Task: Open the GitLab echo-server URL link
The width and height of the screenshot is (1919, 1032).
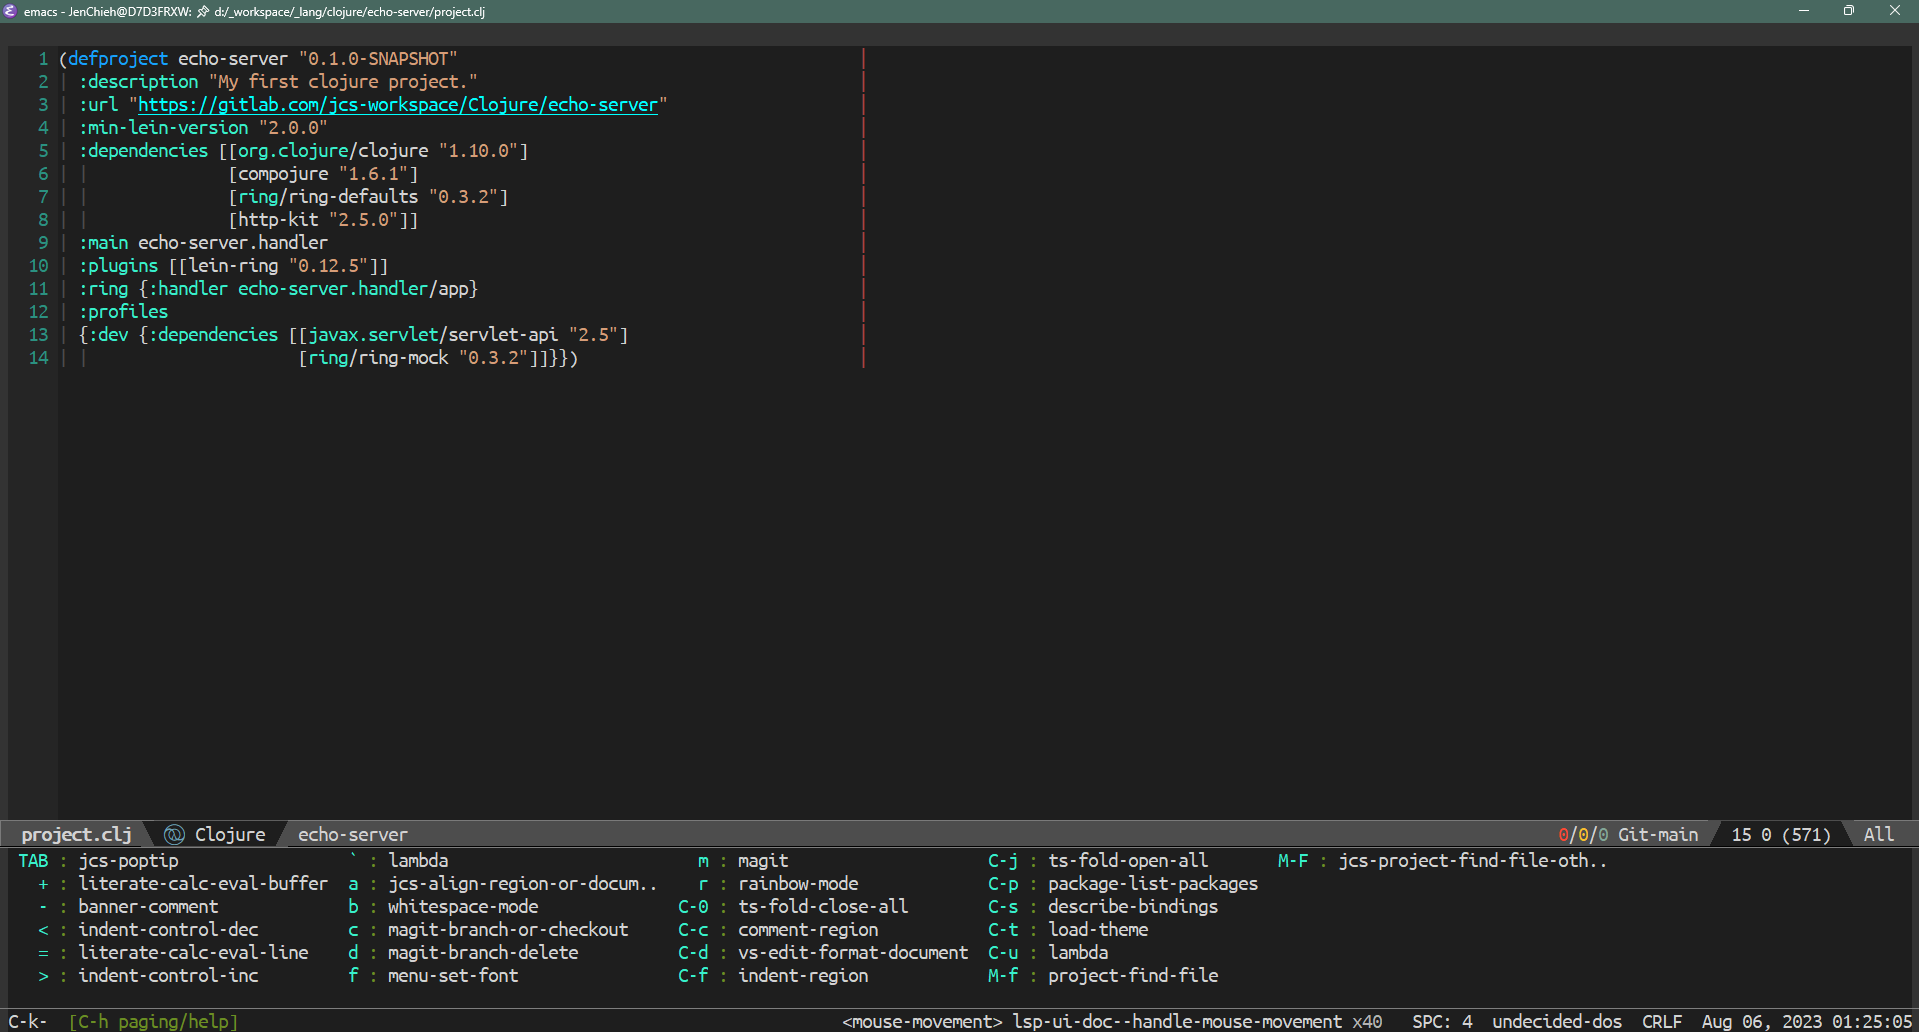Action: tap(397, 105)
